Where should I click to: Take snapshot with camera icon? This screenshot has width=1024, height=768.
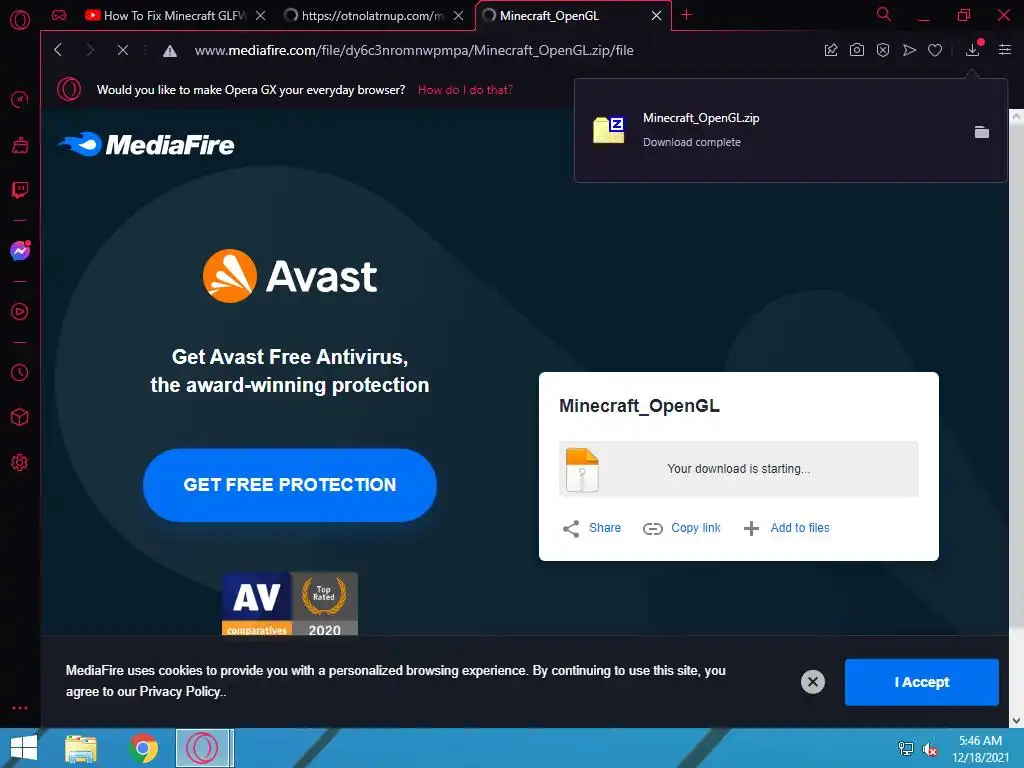click(857, 50)
